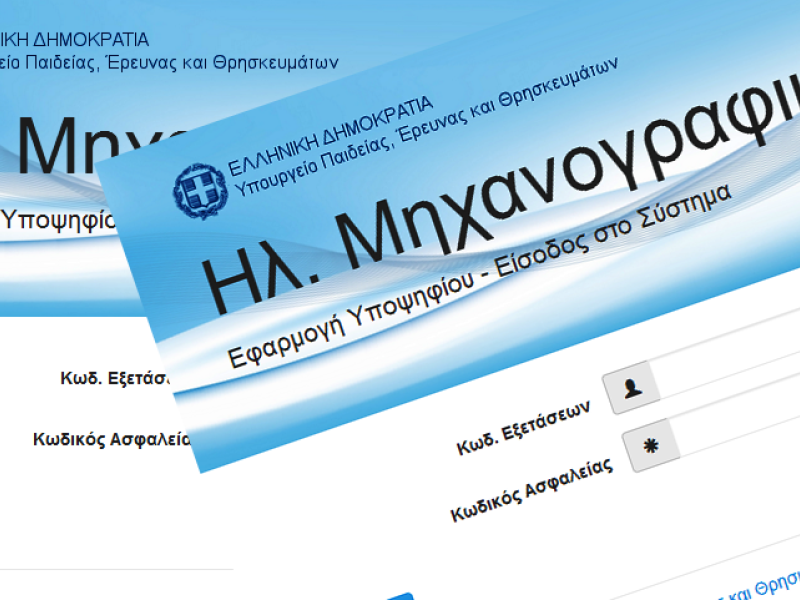800x600 pixels.
Task: Click the gray footer divider on background page
Action: point(115,570)
